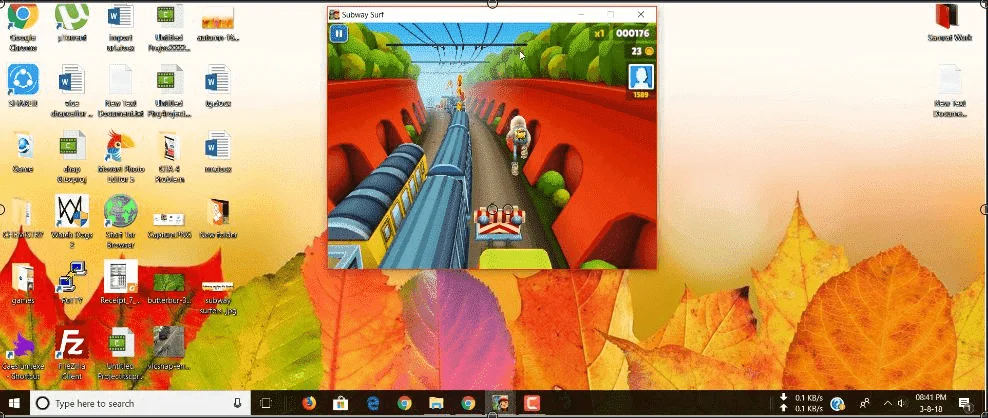The width and height of the screenshot is (988, 418).
Task: Select the subway surfers.jpg file
Action: [217, 296]
